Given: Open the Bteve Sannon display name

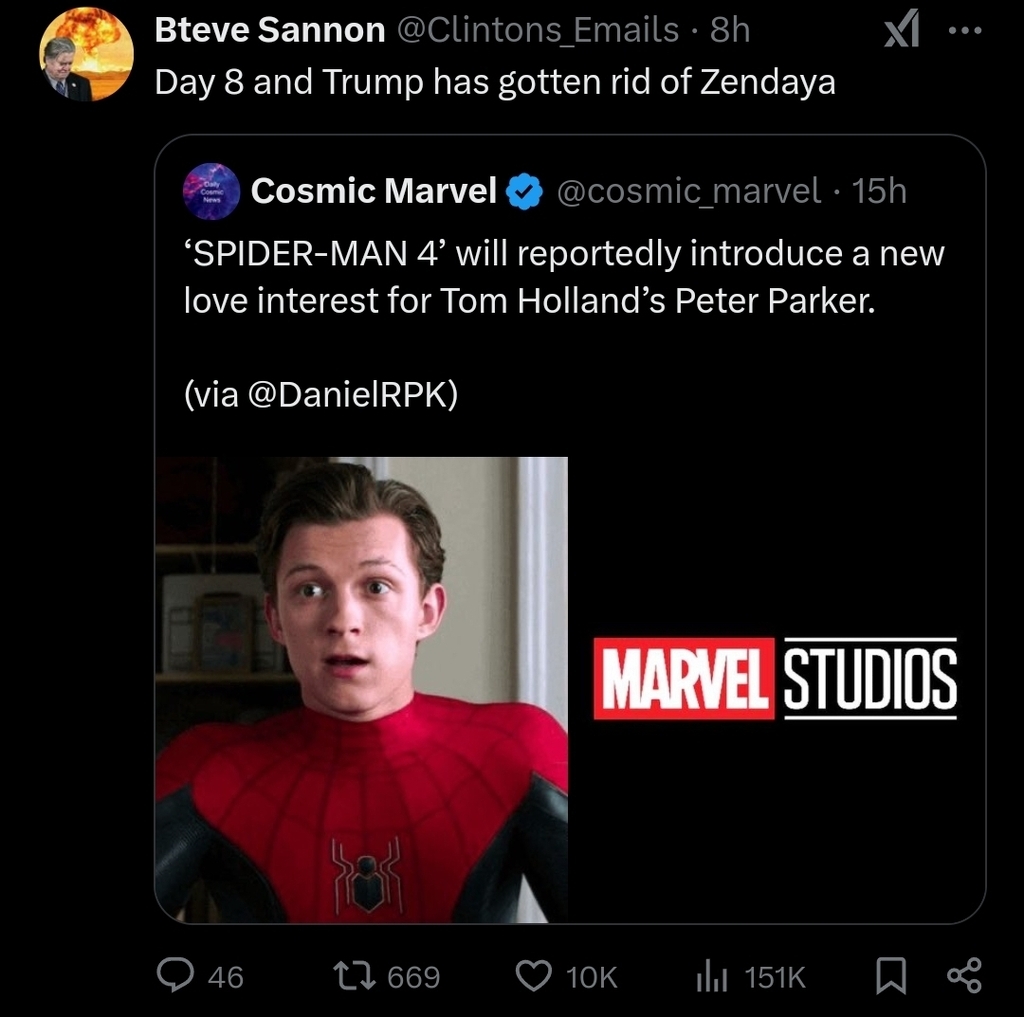Looking at the screenshot, I should 270,31.
